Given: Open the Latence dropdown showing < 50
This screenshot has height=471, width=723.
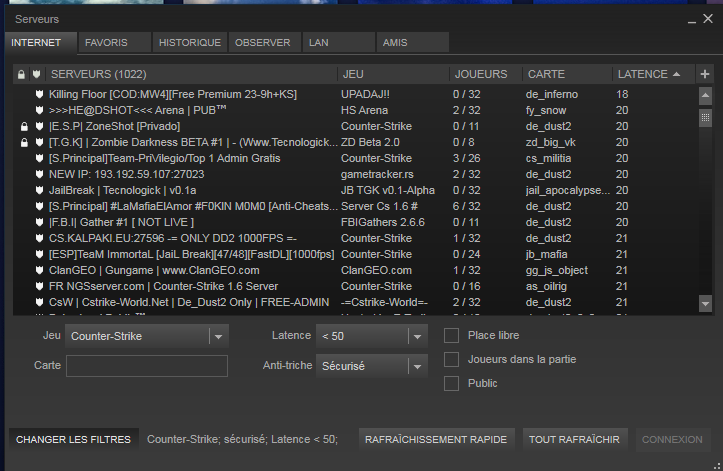Looking at the screenshot, I should click(x=372, y=336).
